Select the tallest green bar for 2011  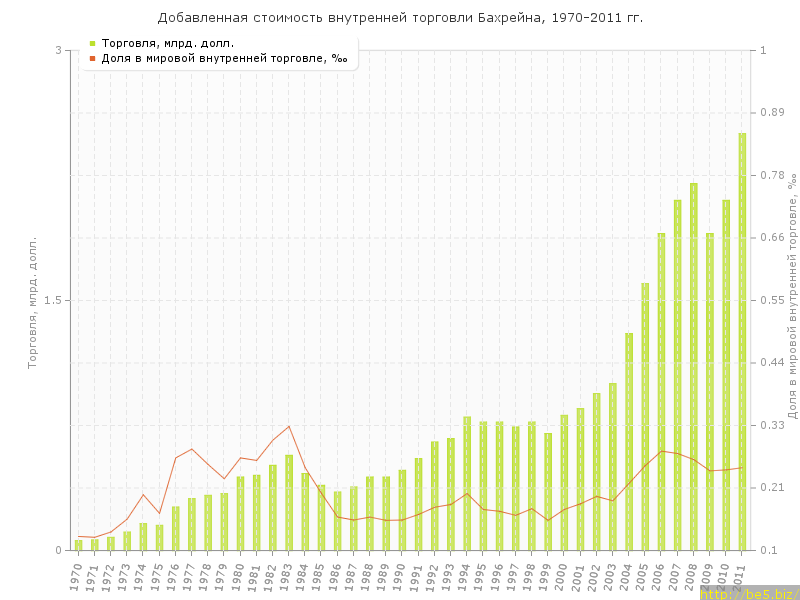742,340
